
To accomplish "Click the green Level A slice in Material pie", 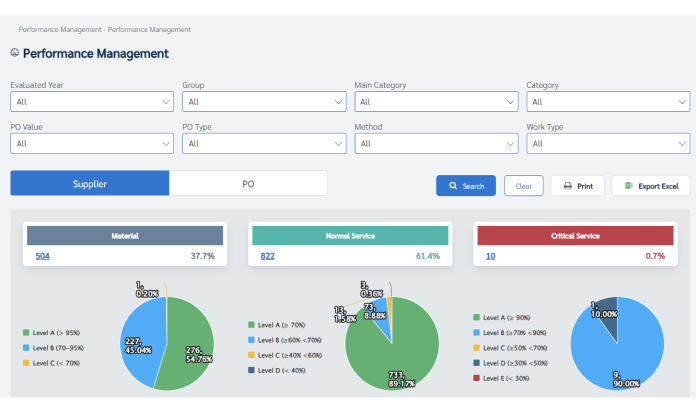I will point(188,345).
